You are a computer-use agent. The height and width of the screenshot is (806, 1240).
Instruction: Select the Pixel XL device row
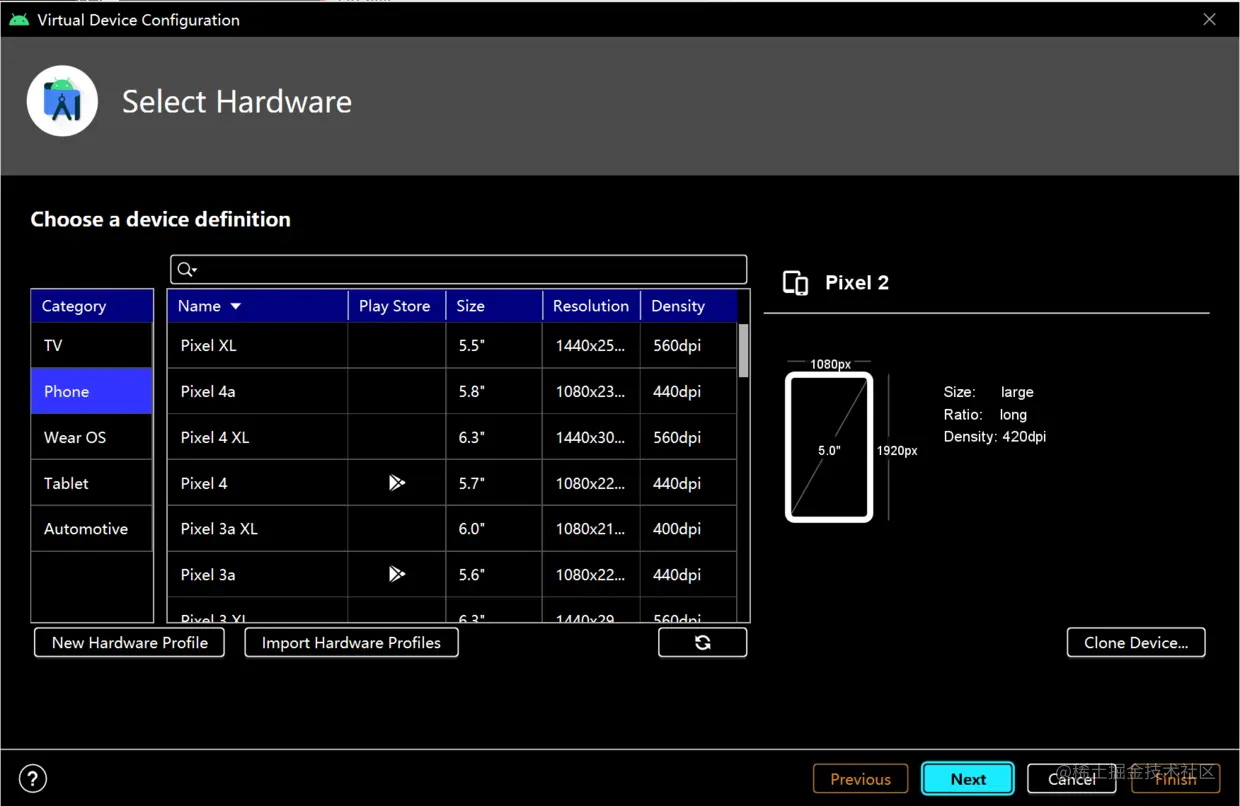coord(452,345)
